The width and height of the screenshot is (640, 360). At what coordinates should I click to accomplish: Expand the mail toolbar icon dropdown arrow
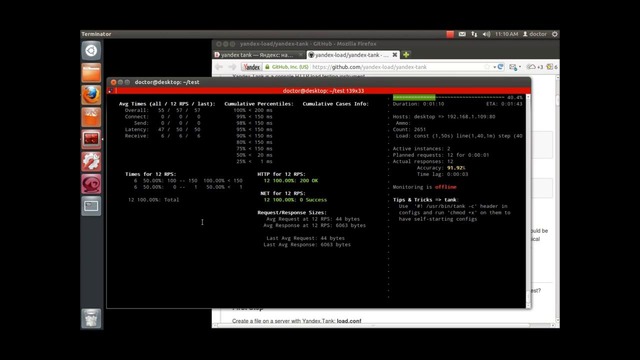(x=520, y=67)
